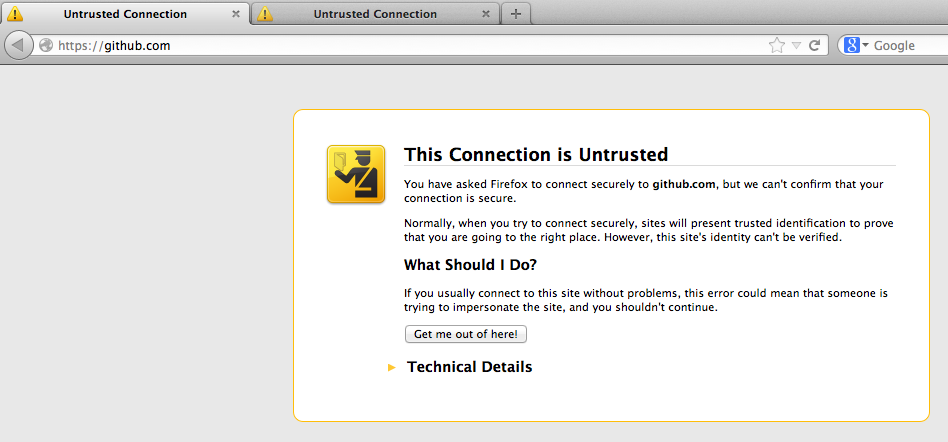Image resolution: width=948 pixels, height=442 pixels.
Task: Bookmark this page with the star icon
Action: [776, 45]
